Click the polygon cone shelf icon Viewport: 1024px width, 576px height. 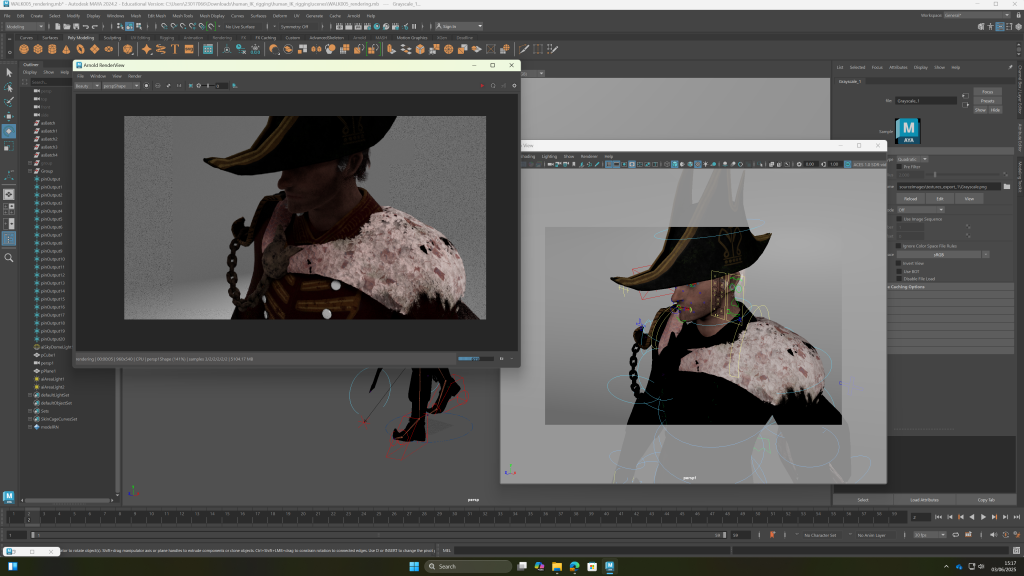tap(66, 49)
